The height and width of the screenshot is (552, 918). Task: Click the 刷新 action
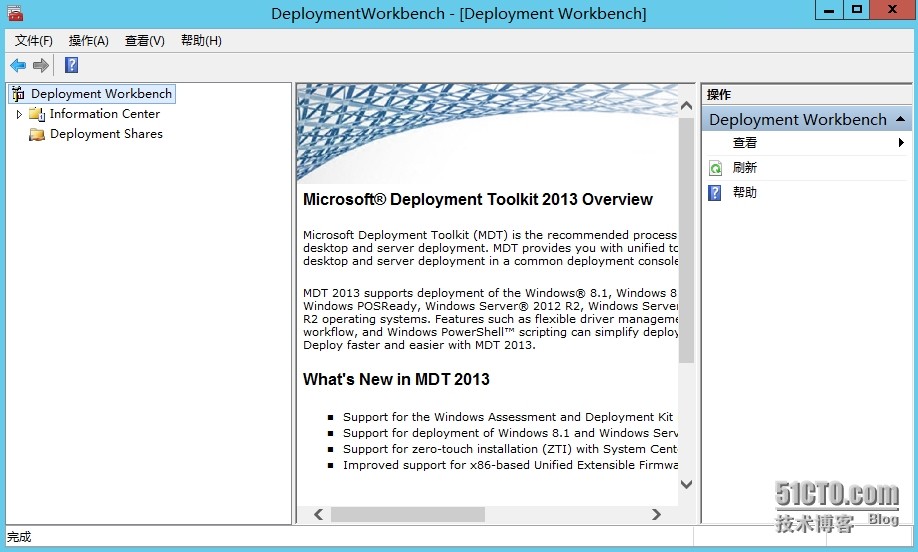[x=744, y=168]
